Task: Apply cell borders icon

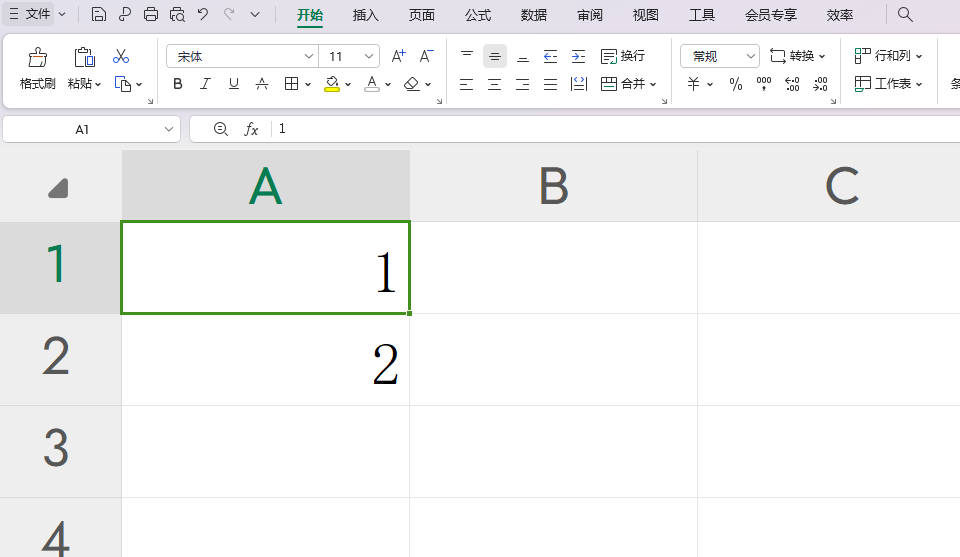Action: (x=291, y=84)
